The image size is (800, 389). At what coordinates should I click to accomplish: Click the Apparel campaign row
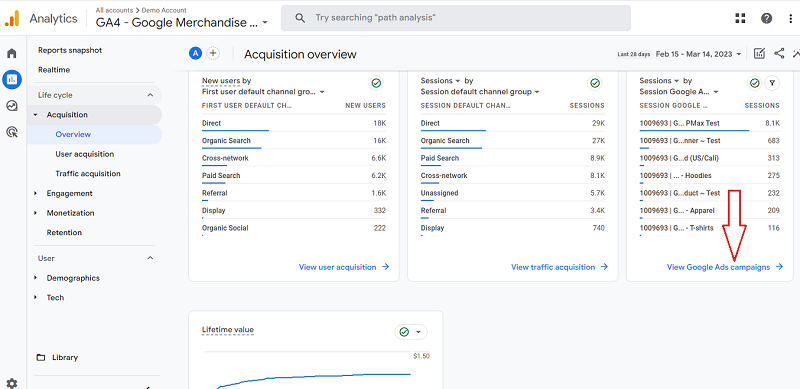(x=709, y=210)
